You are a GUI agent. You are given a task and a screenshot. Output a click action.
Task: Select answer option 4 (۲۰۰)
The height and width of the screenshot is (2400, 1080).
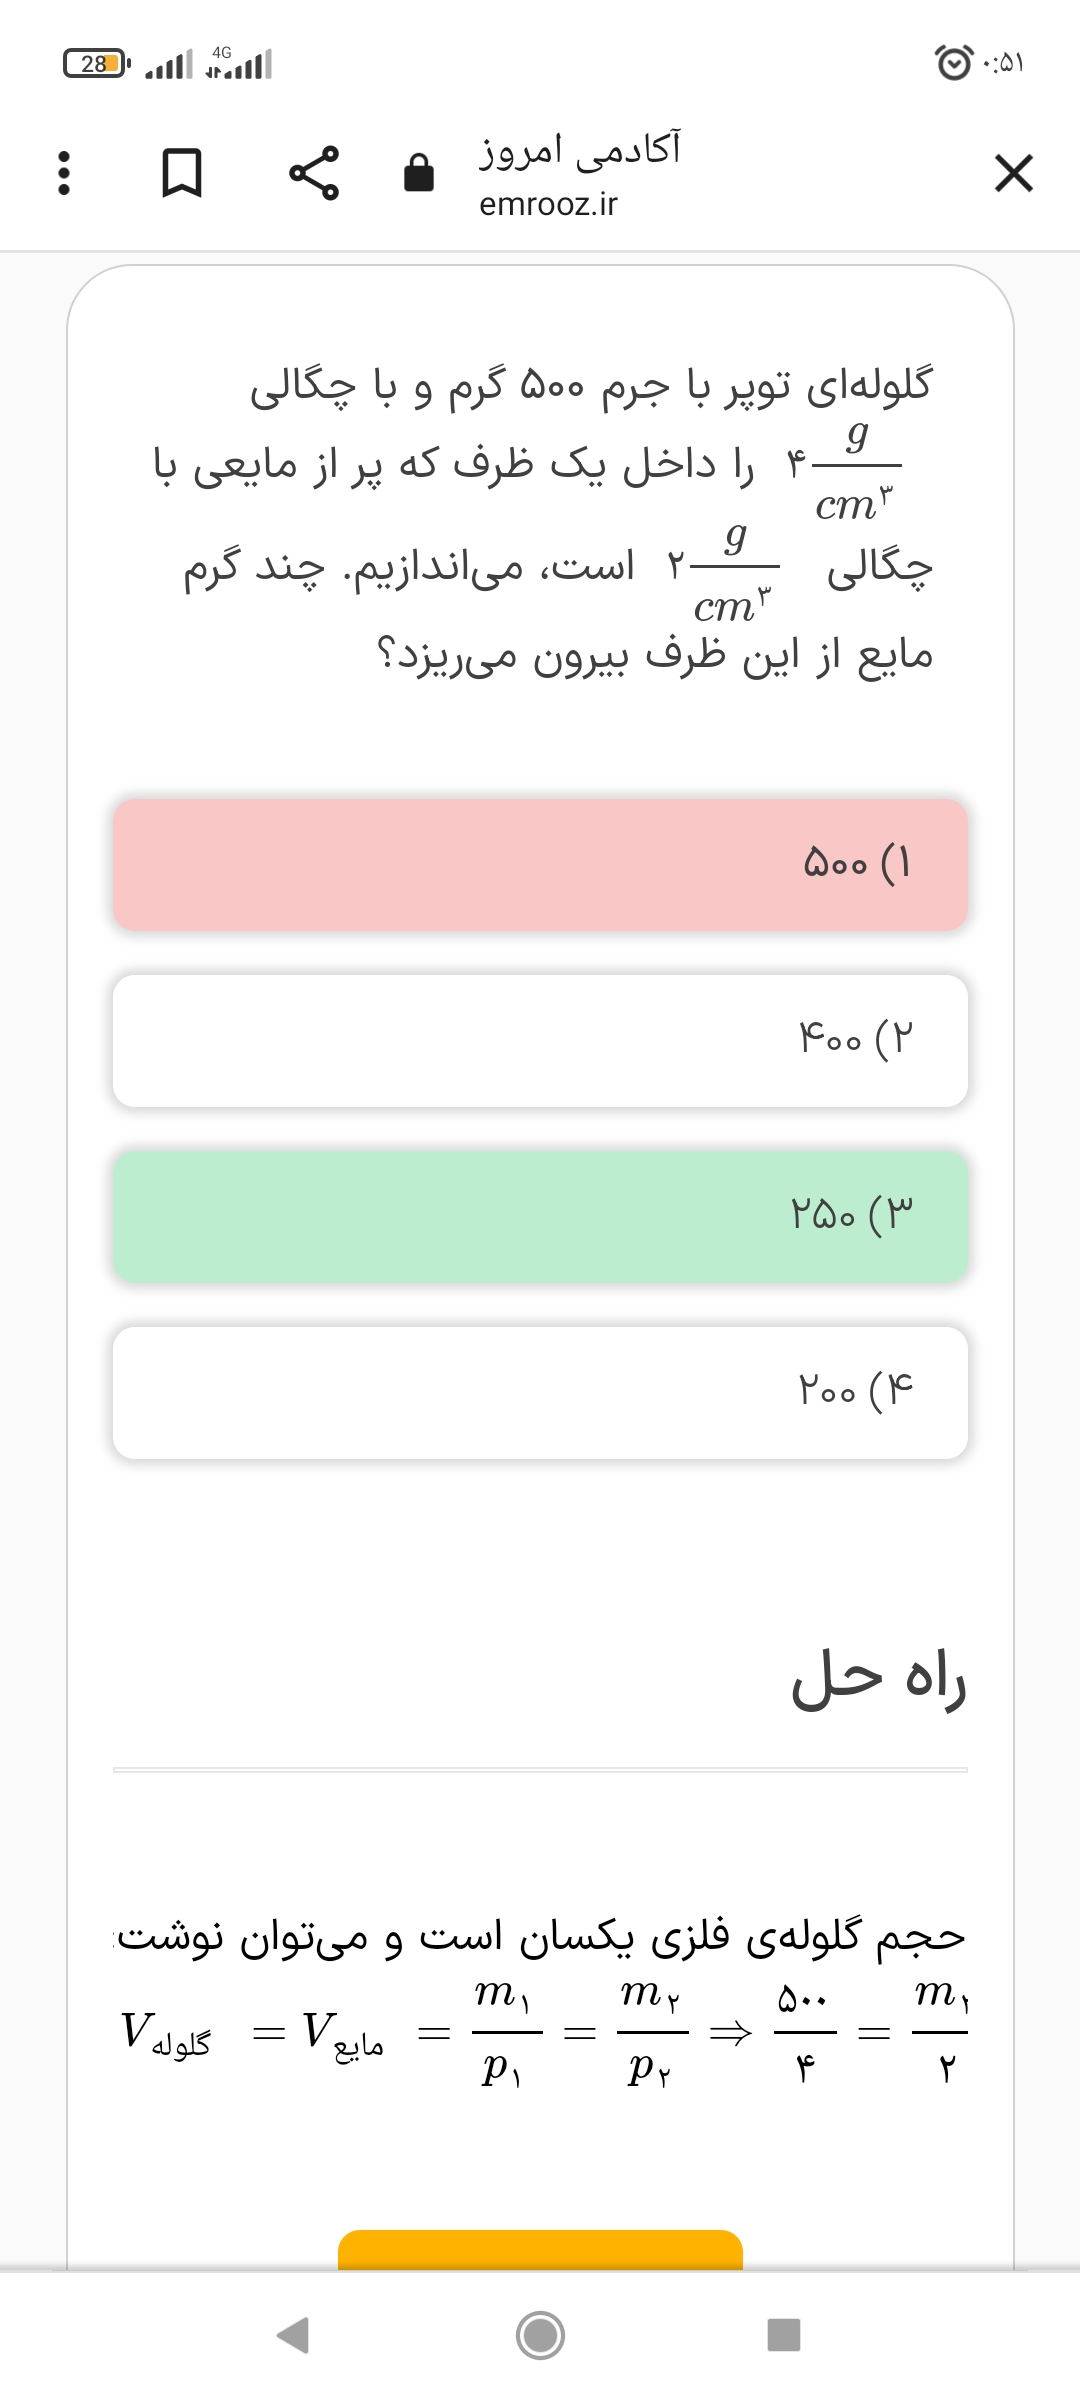tap(540, 1392)
